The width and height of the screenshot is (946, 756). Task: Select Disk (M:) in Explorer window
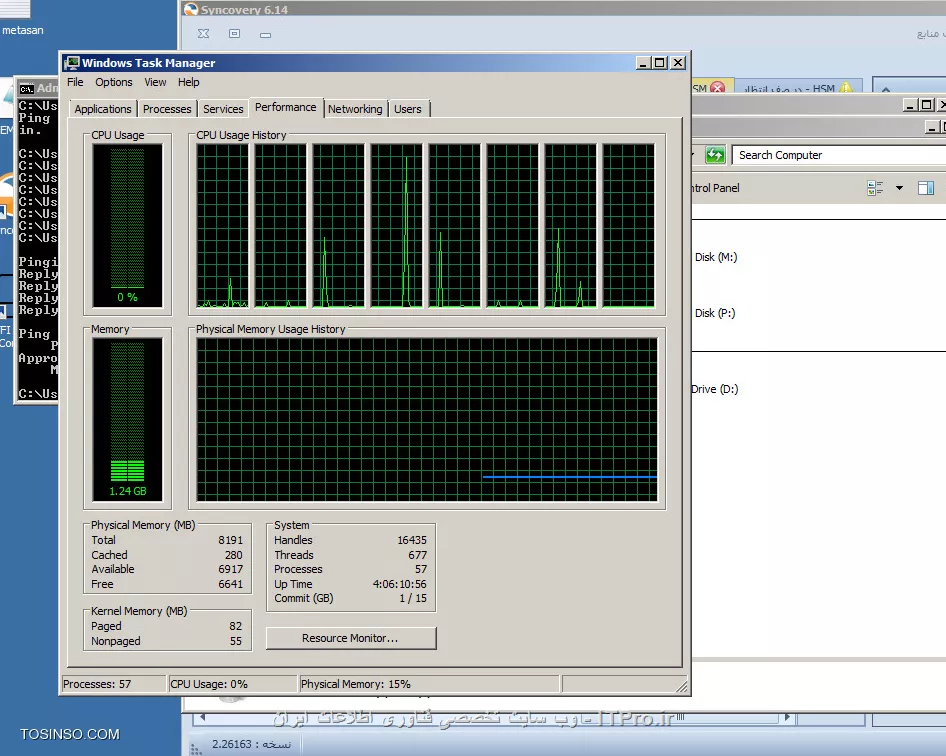tap(716, 257)
